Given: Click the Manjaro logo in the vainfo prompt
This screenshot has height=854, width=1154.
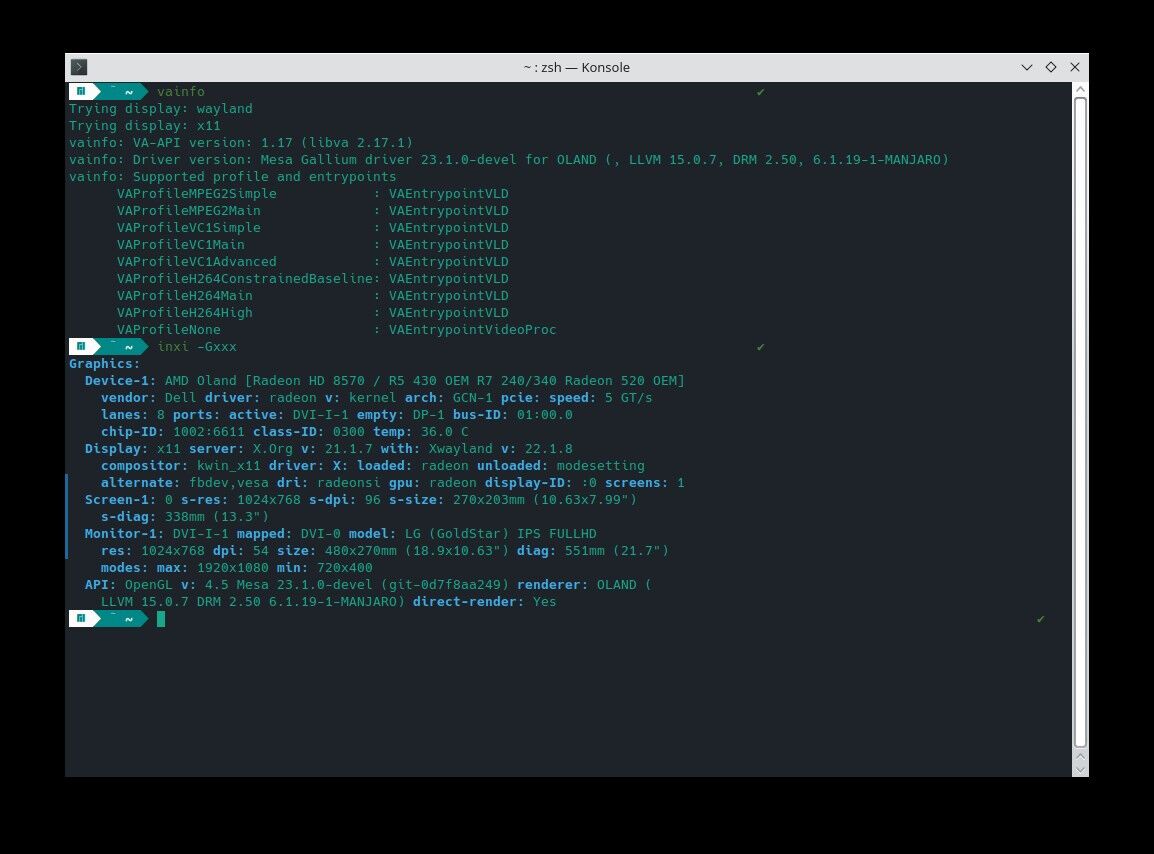Looking at the screenshot, I should pos(81,91).
